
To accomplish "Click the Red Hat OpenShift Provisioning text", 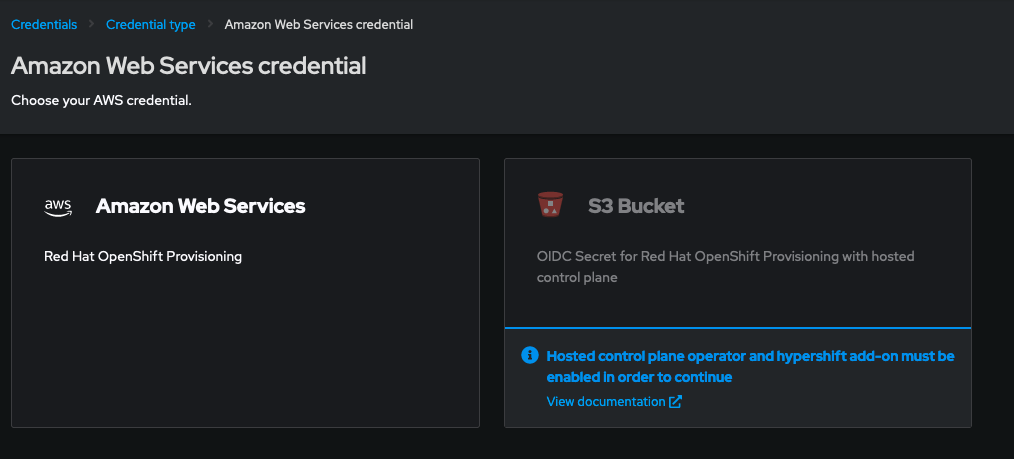I will tap(143, 256).
